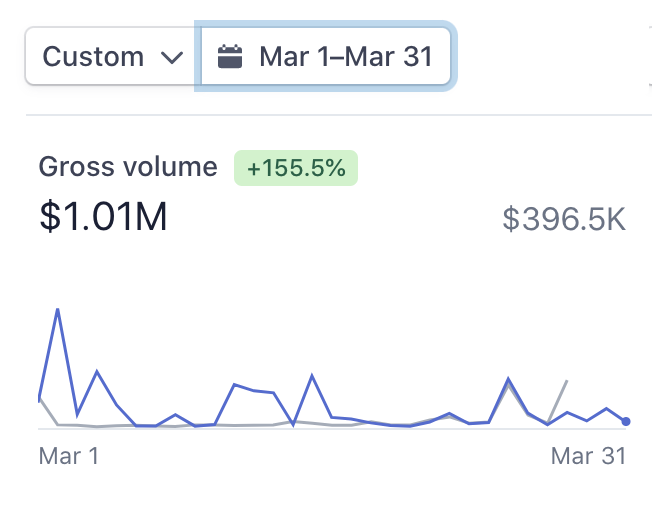Click the tallest blue peak near Mar 1

58,309
